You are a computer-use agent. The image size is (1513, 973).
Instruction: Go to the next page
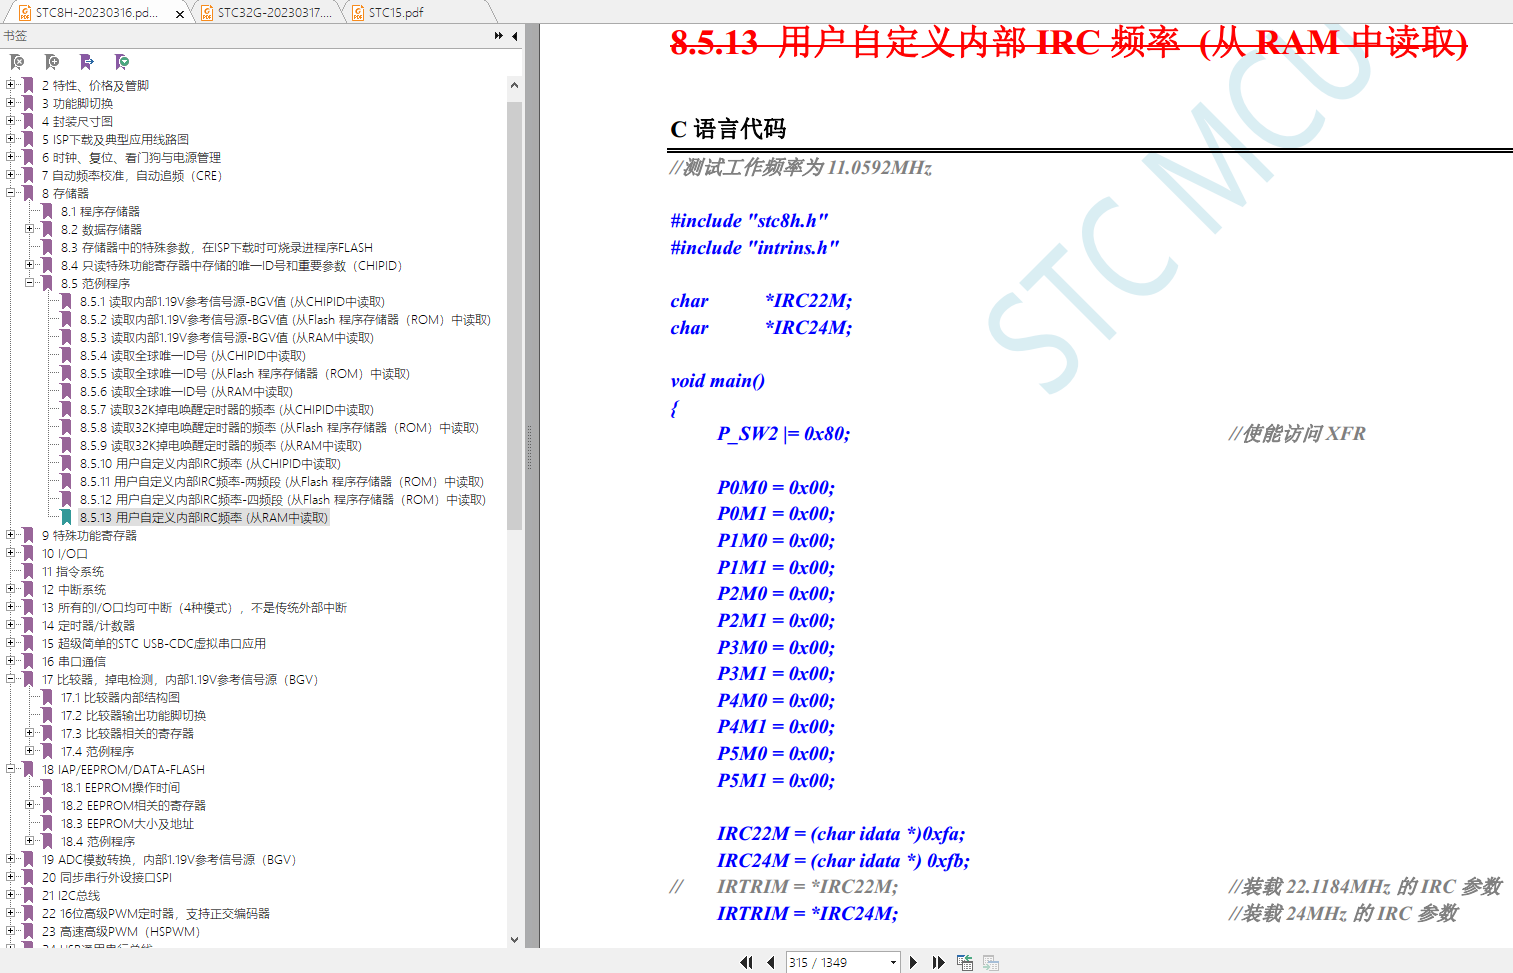(x=913, y=962)
